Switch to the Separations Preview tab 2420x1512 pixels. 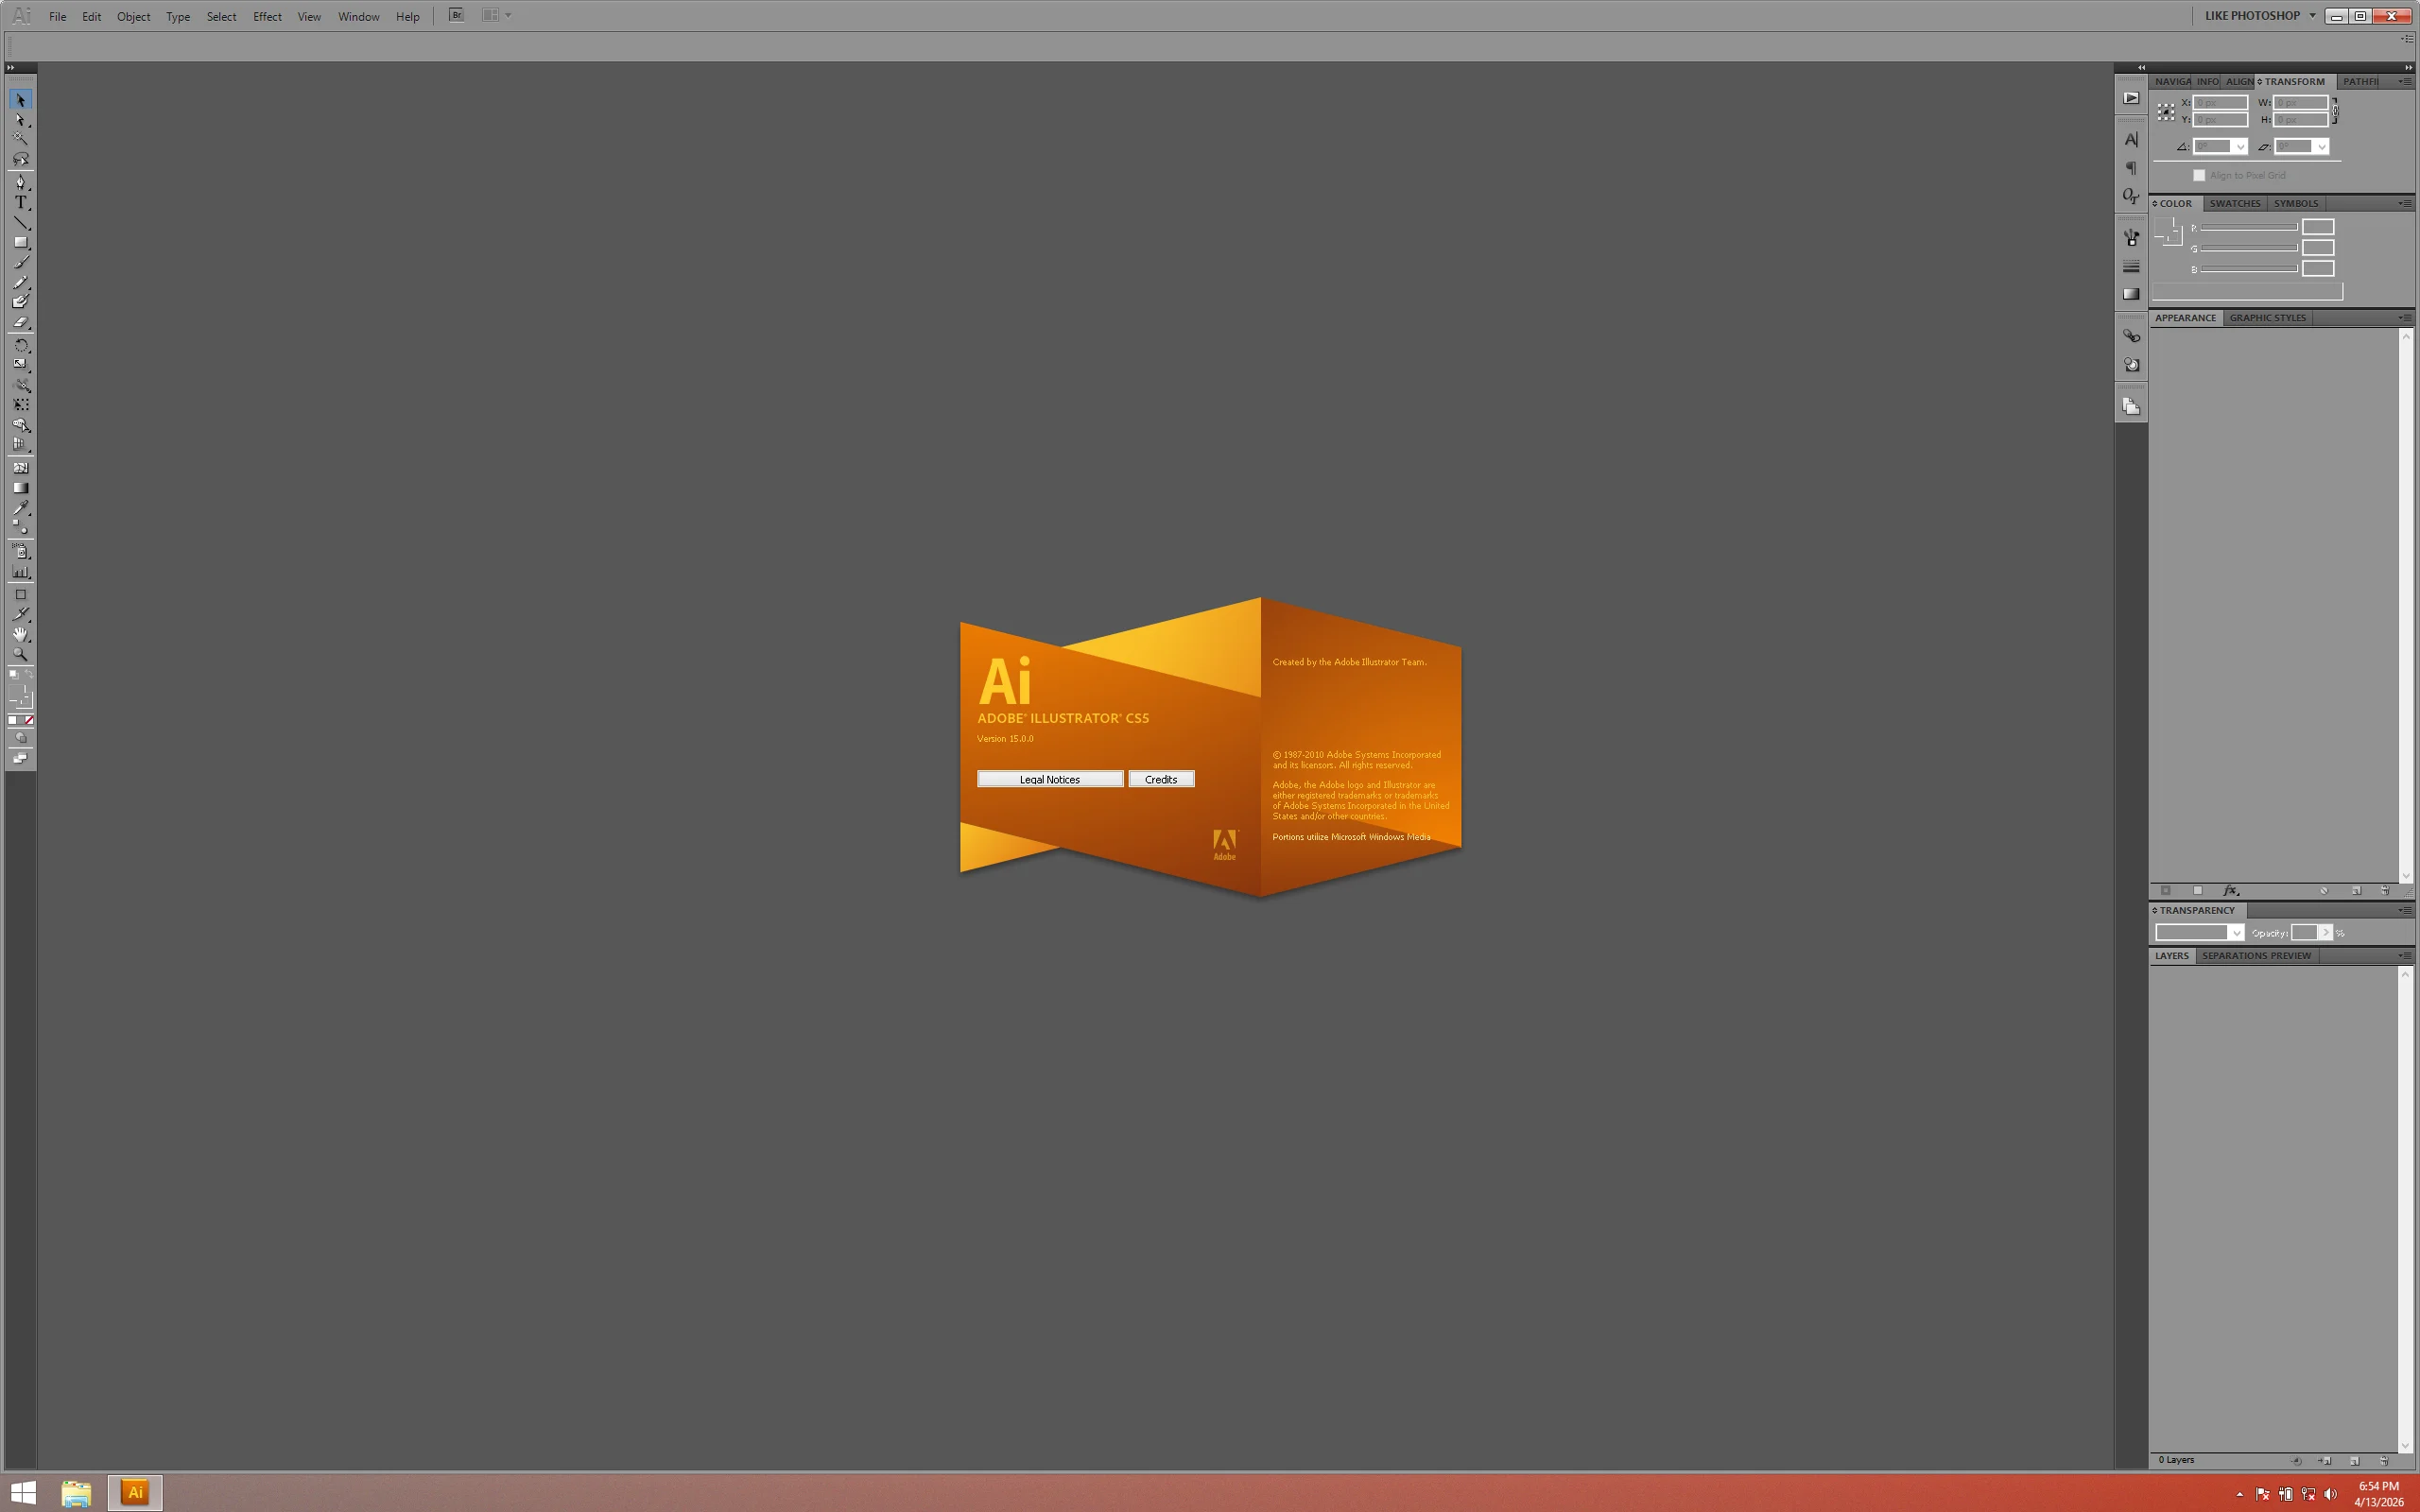coord(2256,956)
